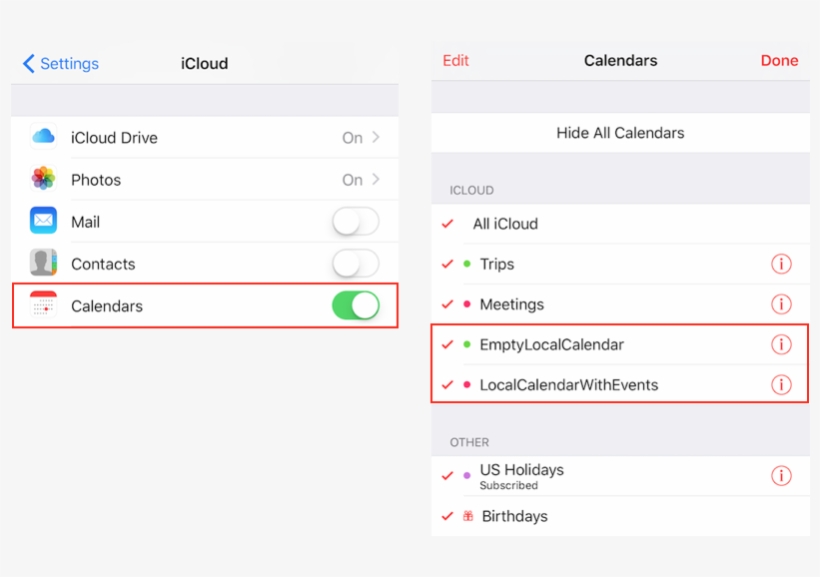
Task: Tap Edit on the Calendars screen
Action: pos(456,60)
